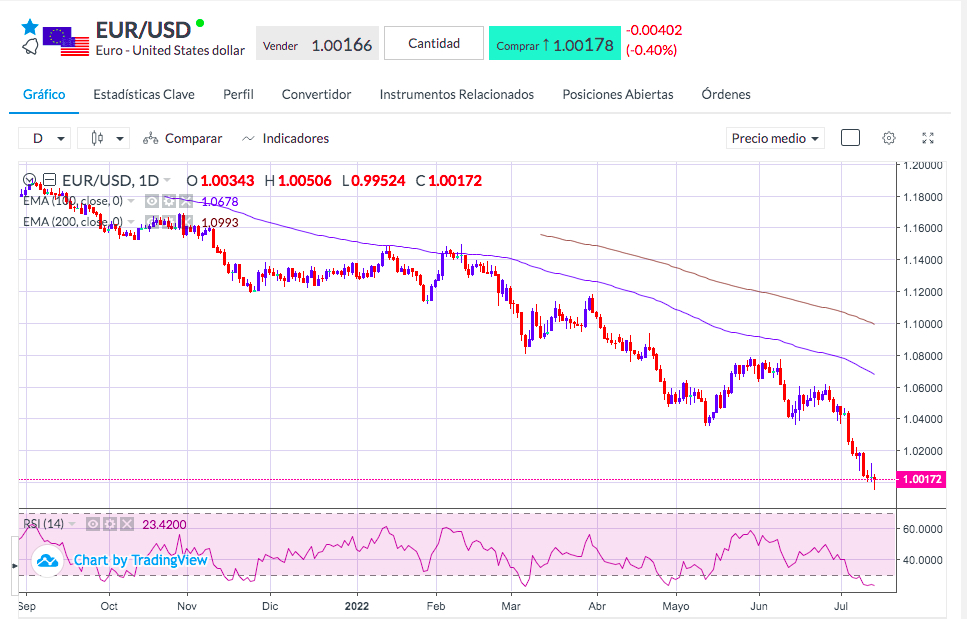The image size is (967, 619).
Task: Click the low price 0.99524
Action: point(378,181)
